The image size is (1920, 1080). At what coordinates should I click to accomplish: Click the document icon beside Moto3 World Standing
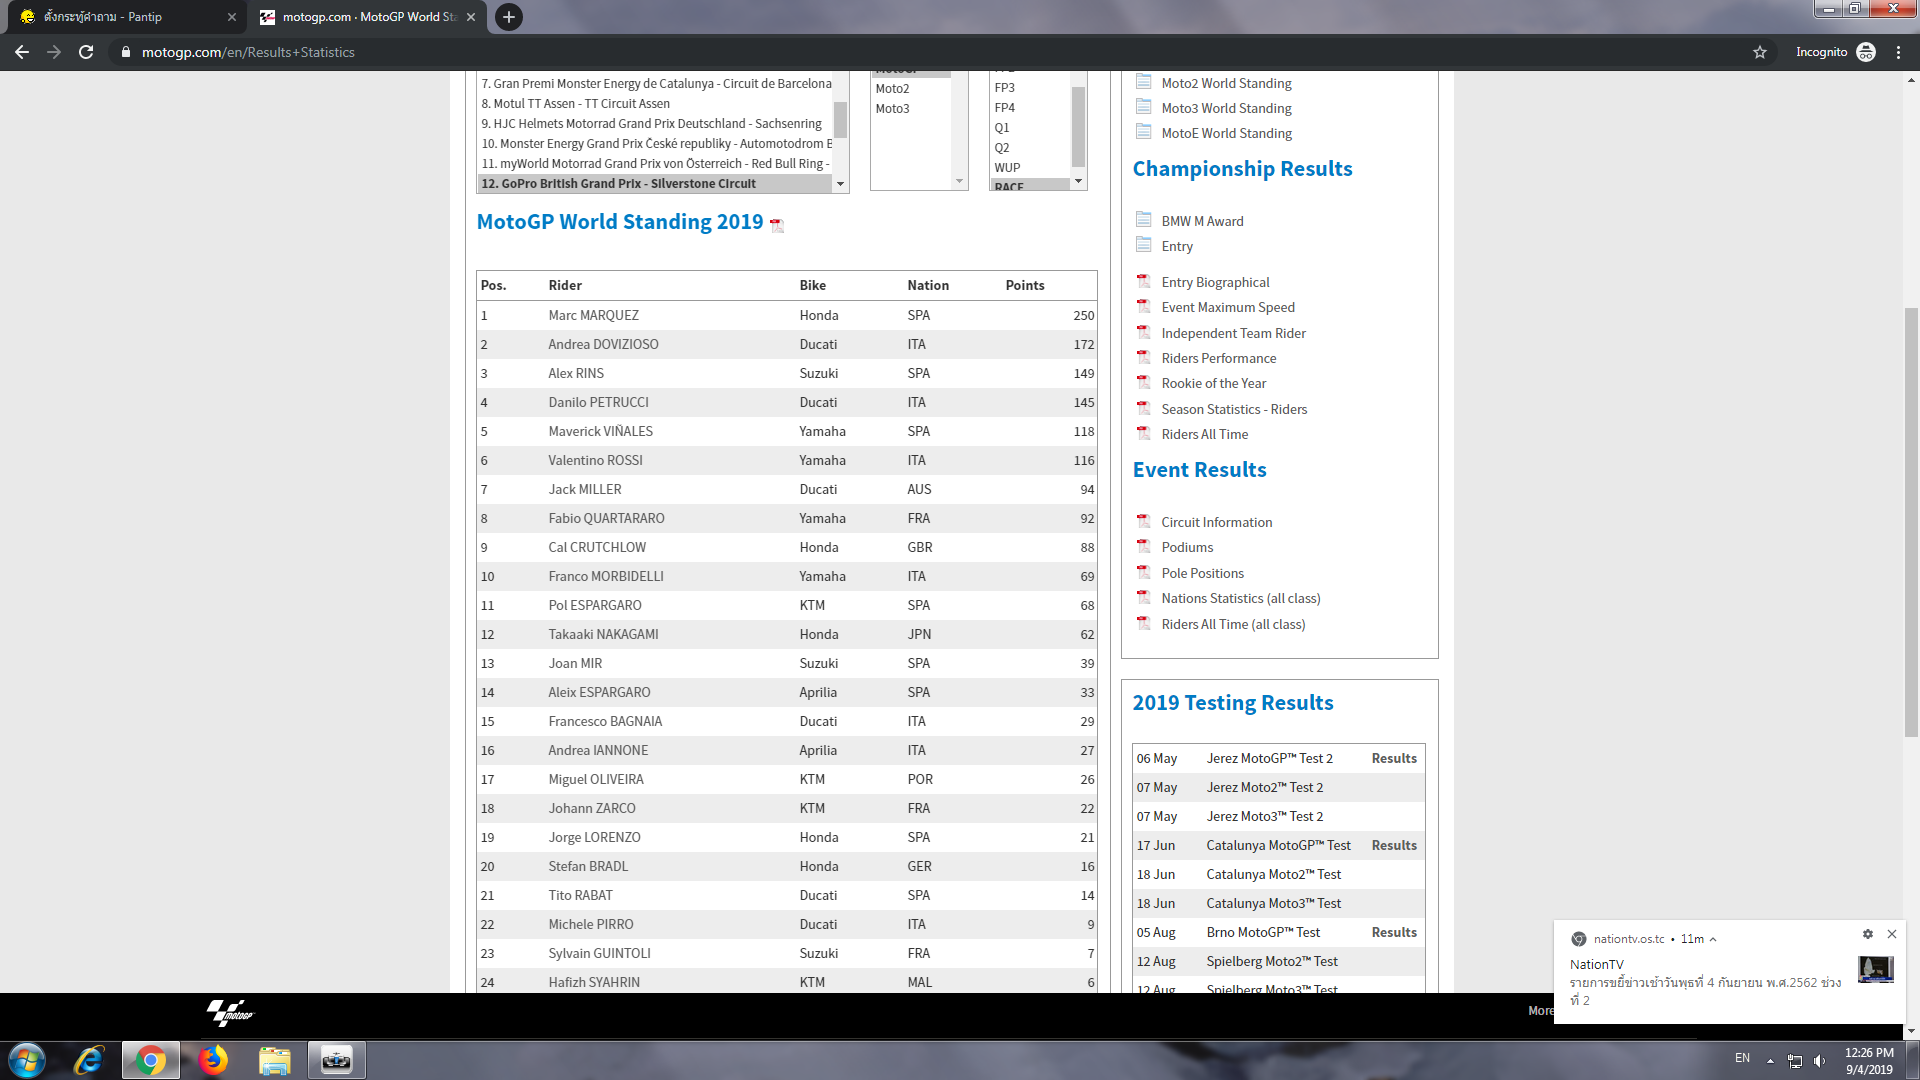tap(1144, 107)
